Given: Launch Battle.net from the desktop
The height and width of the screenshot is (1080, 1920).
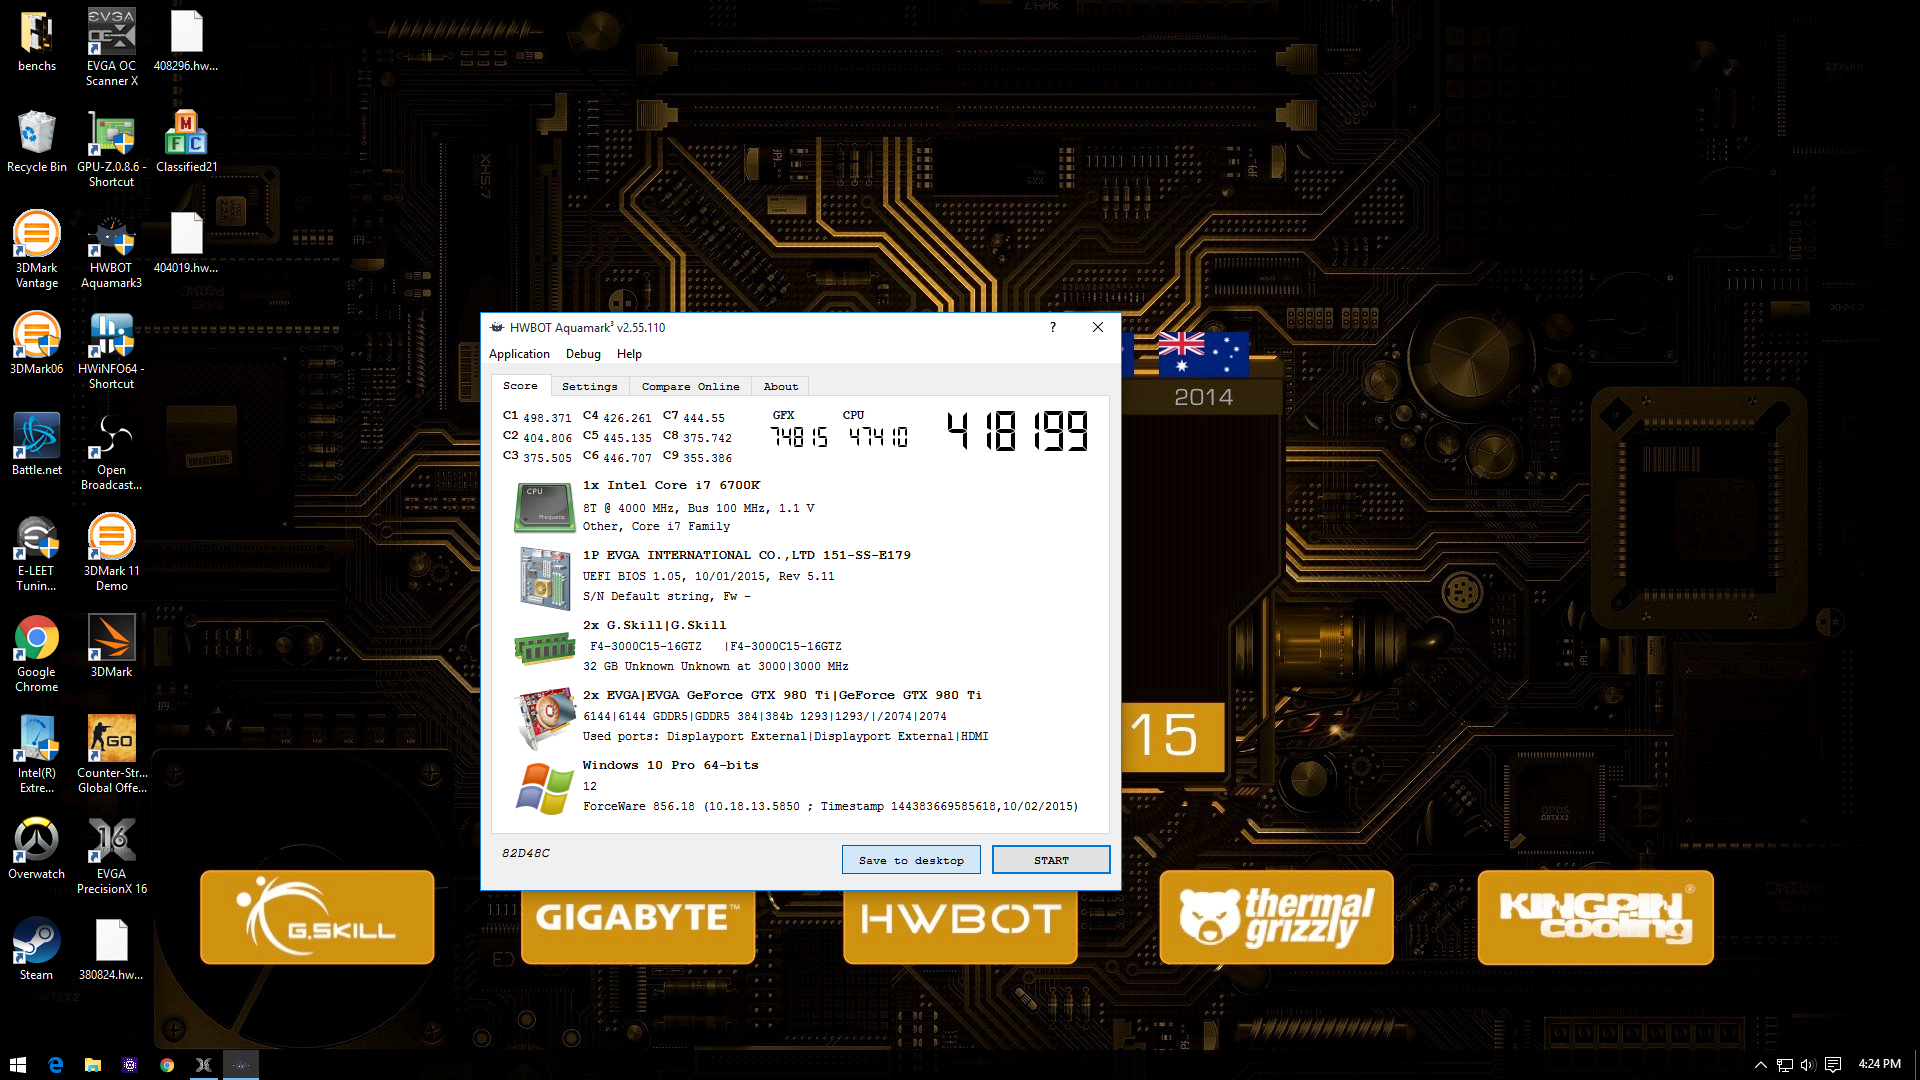Looking at the screenshot, I should [37, 445].
